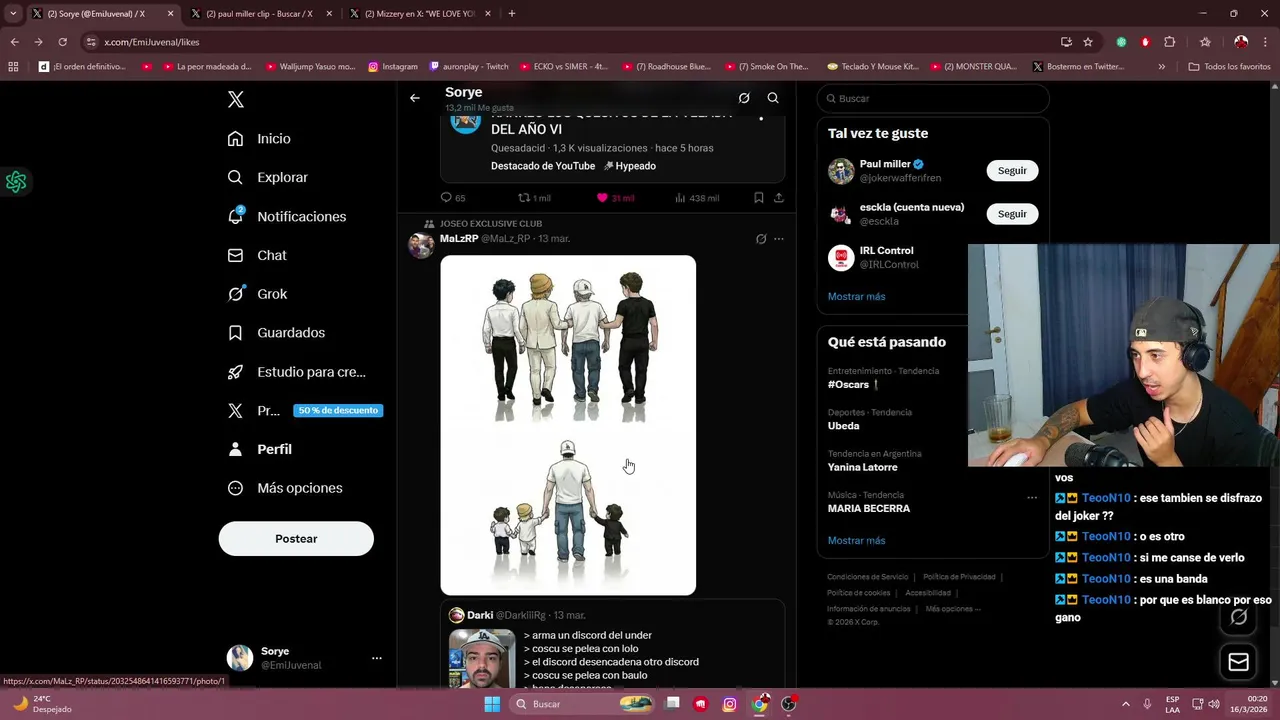Reload the page in Chrome

click(x=62, y=42)
